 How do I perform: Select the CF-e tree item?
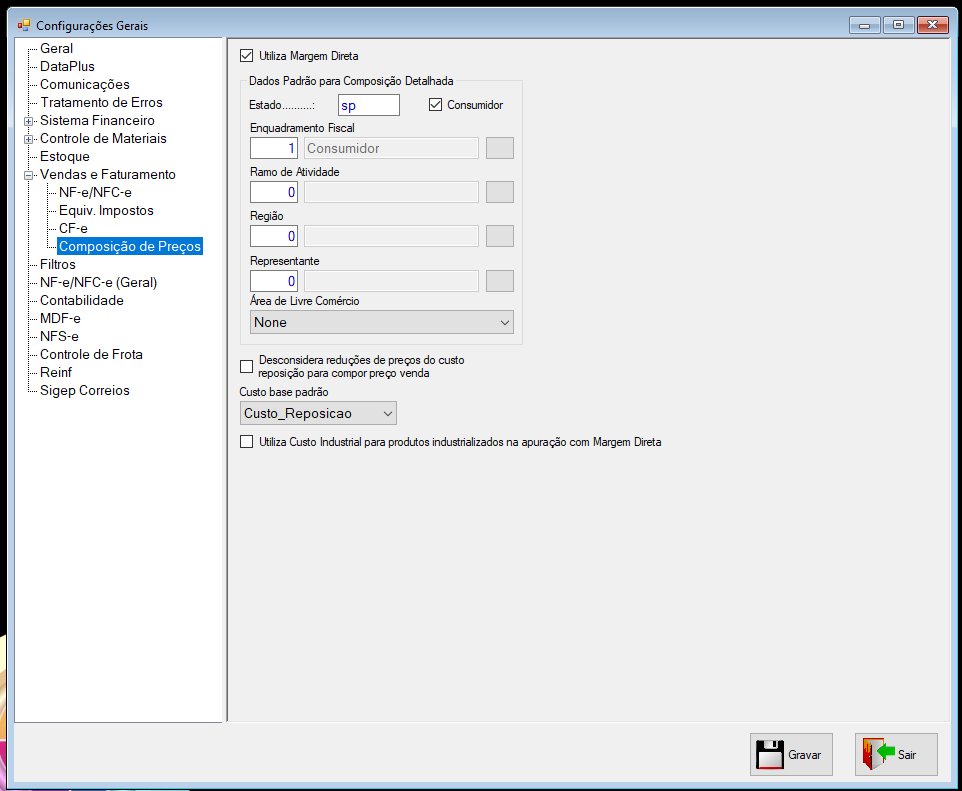click(73, 228)
